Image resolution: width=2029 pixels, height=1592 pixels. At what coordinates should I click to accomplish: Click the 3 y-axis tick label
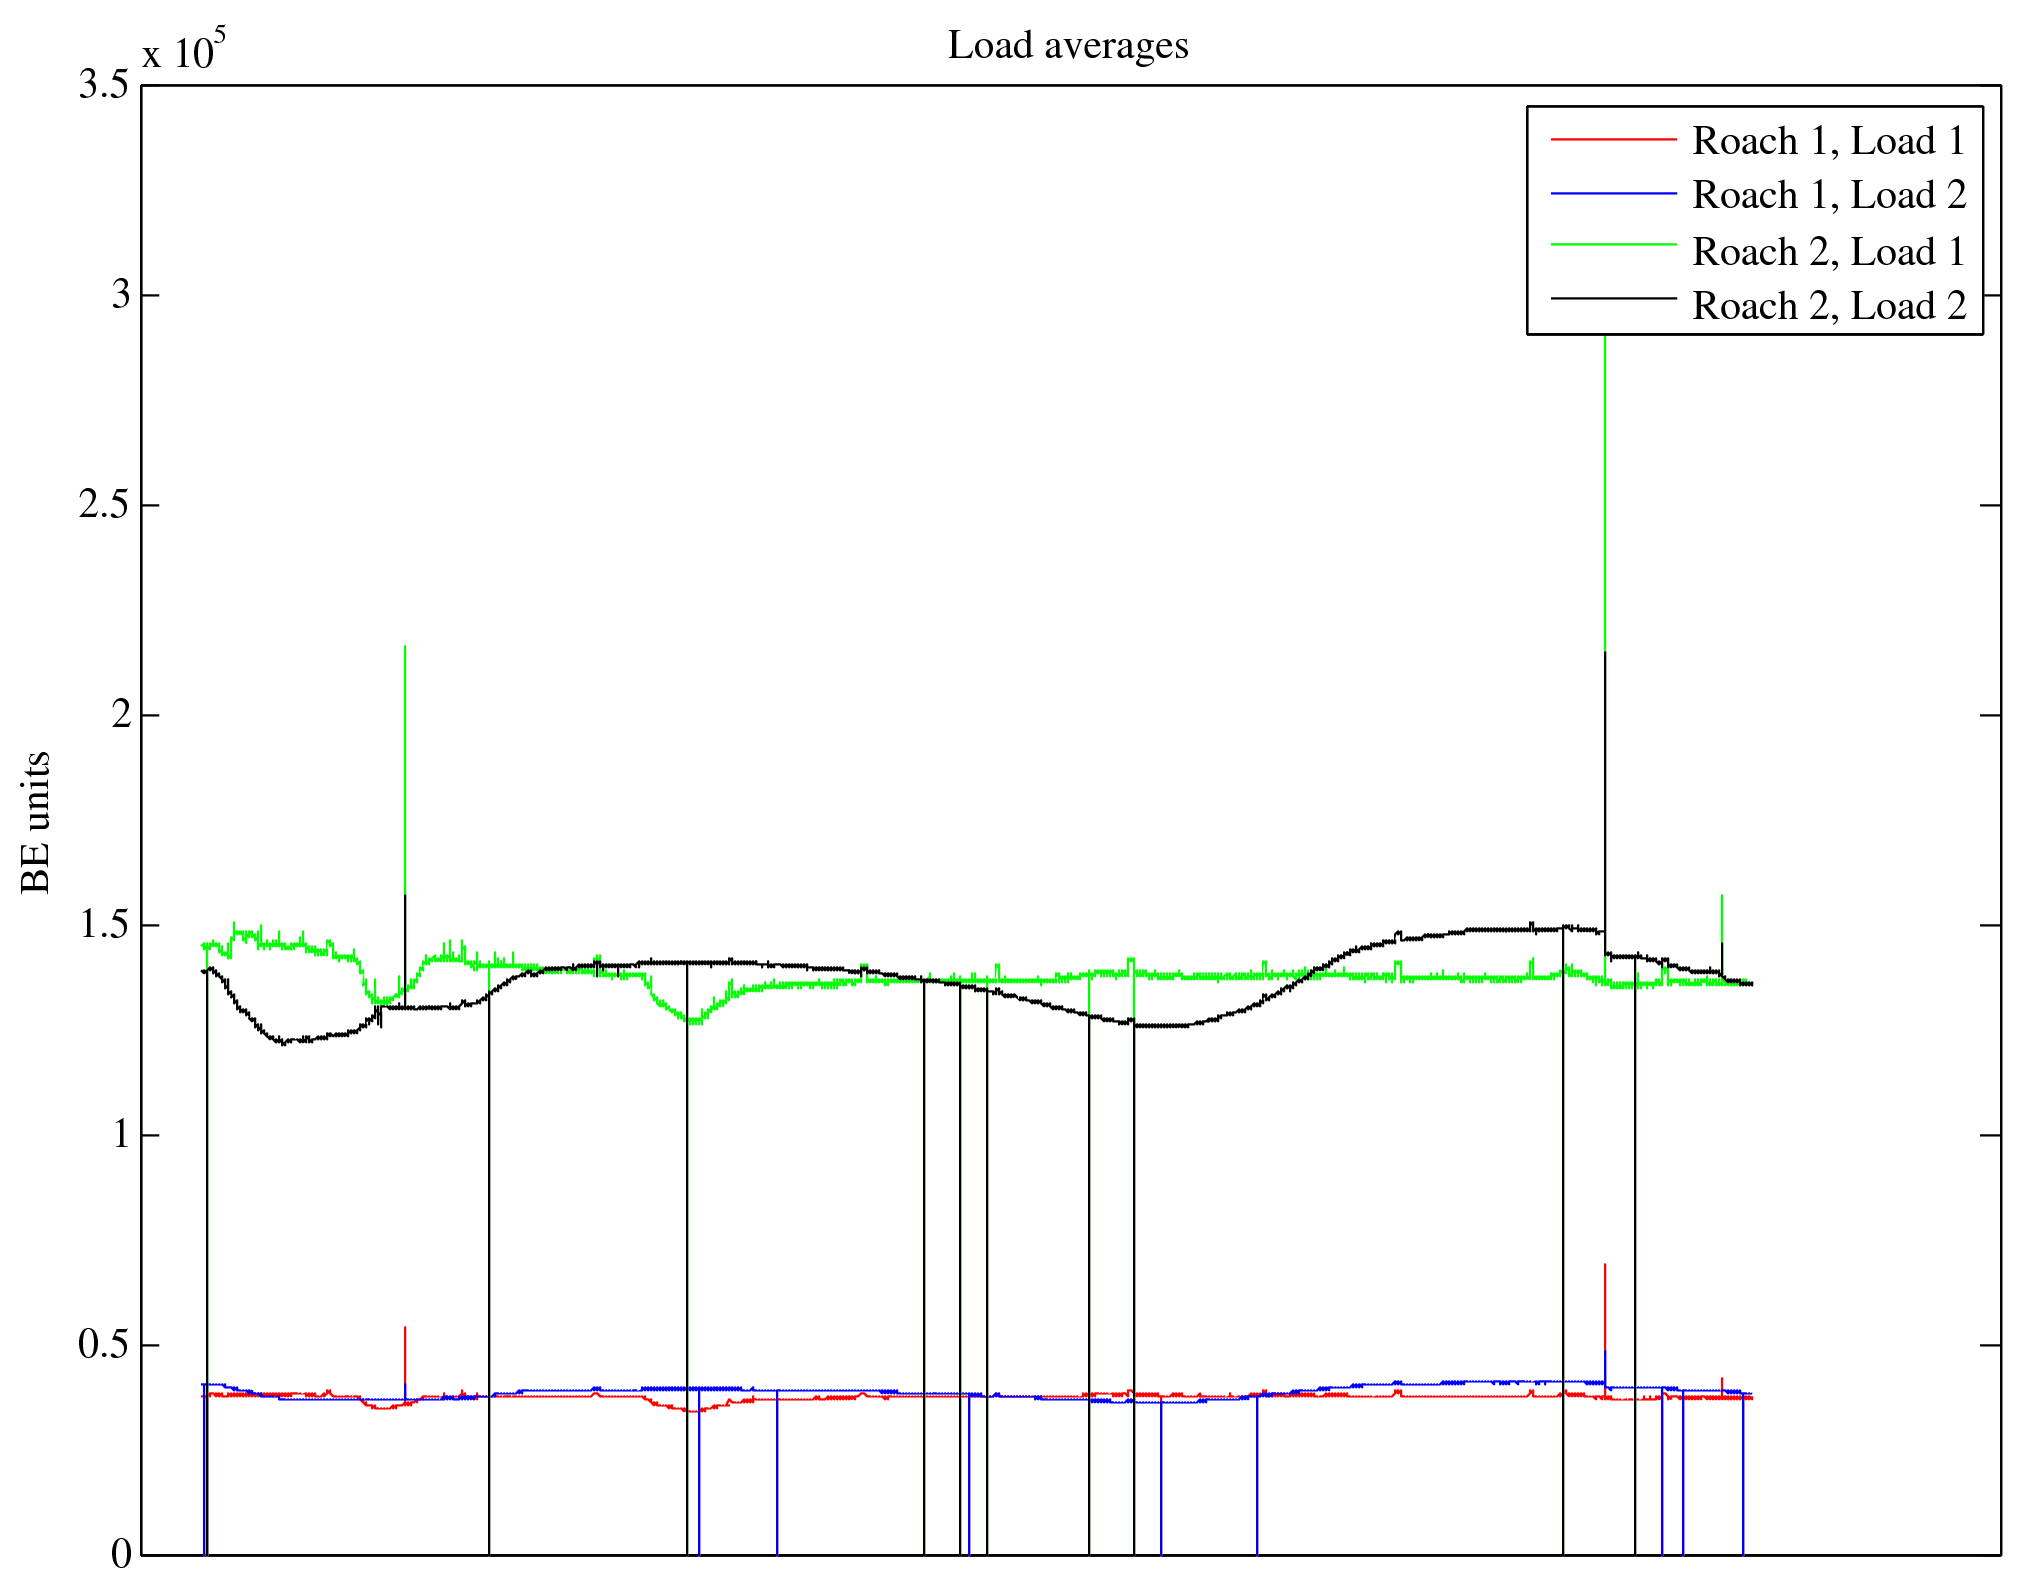tap(120, 296)
